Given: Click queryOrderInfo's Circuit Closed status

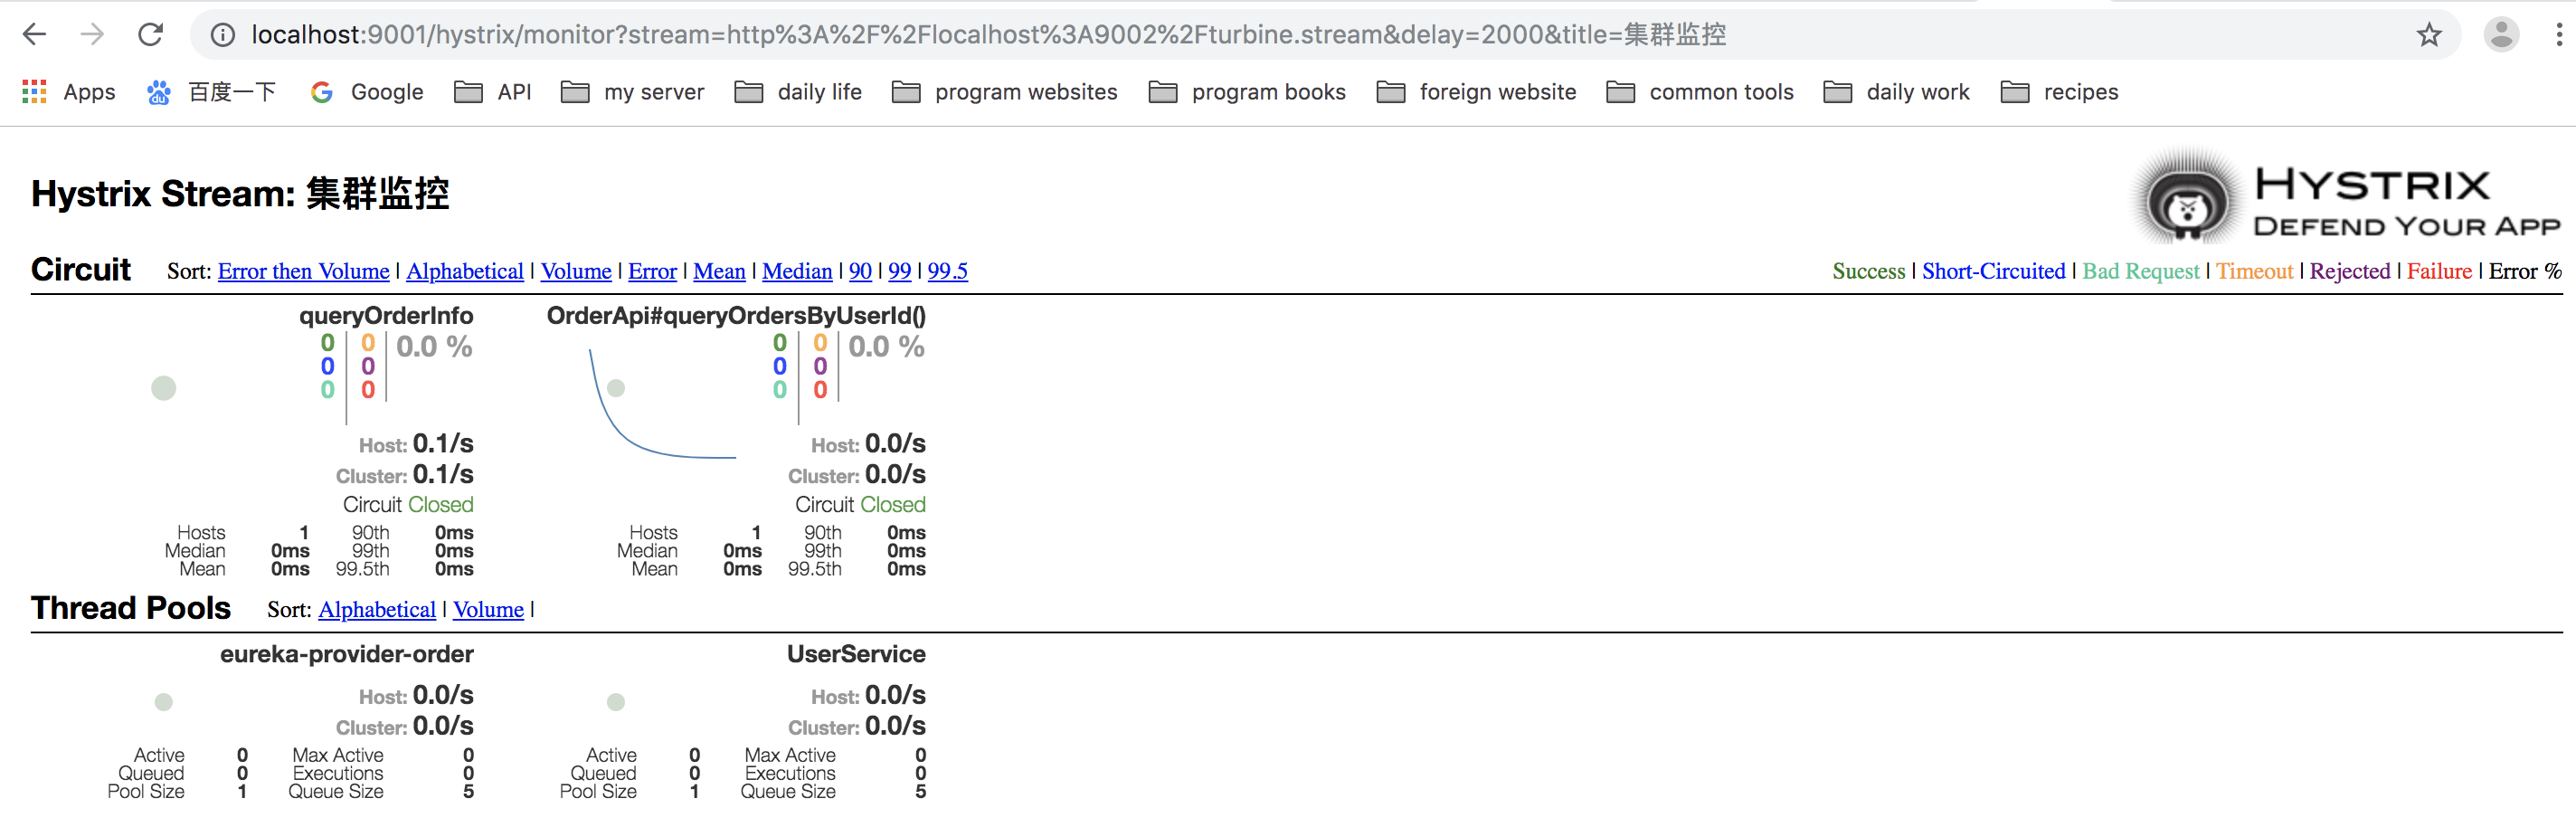Looking at the screenshot, I should pos(408,505).
